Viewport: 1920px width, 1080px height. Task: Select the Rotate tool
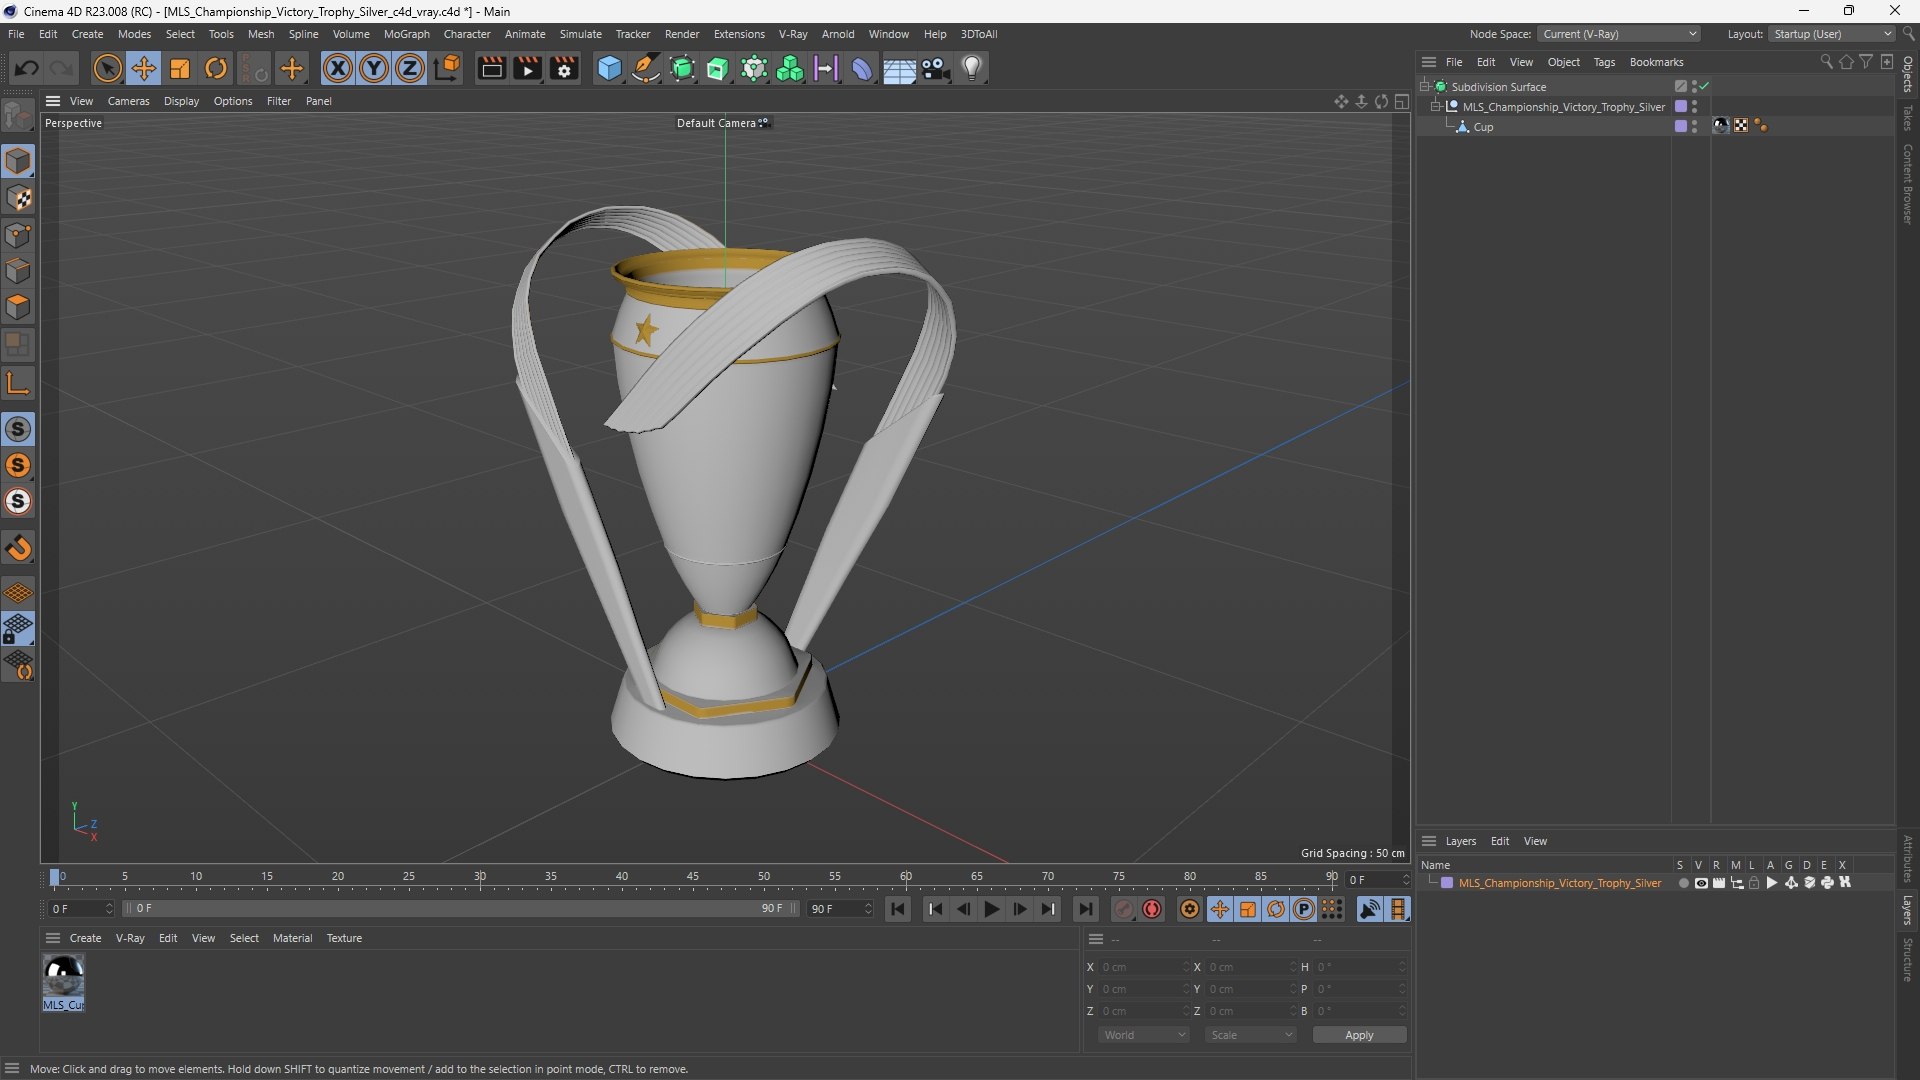tap(216, 68)
